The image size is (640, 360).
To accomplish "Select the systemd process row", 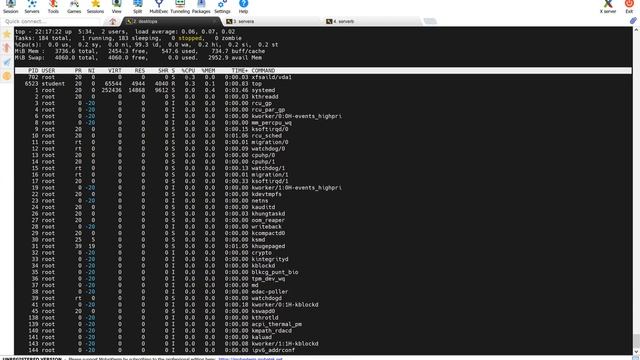I will [x=323, y=90].
